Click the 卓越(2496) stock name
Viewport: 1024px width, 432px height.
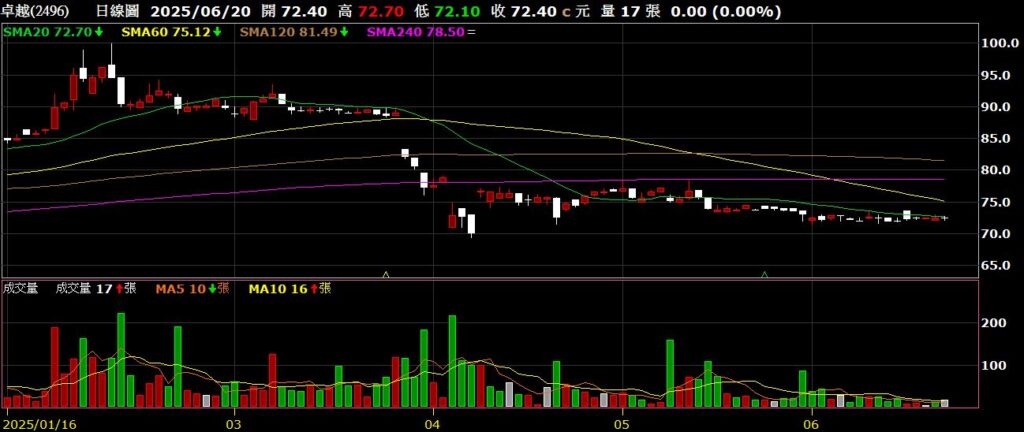[x=36, y=11]
